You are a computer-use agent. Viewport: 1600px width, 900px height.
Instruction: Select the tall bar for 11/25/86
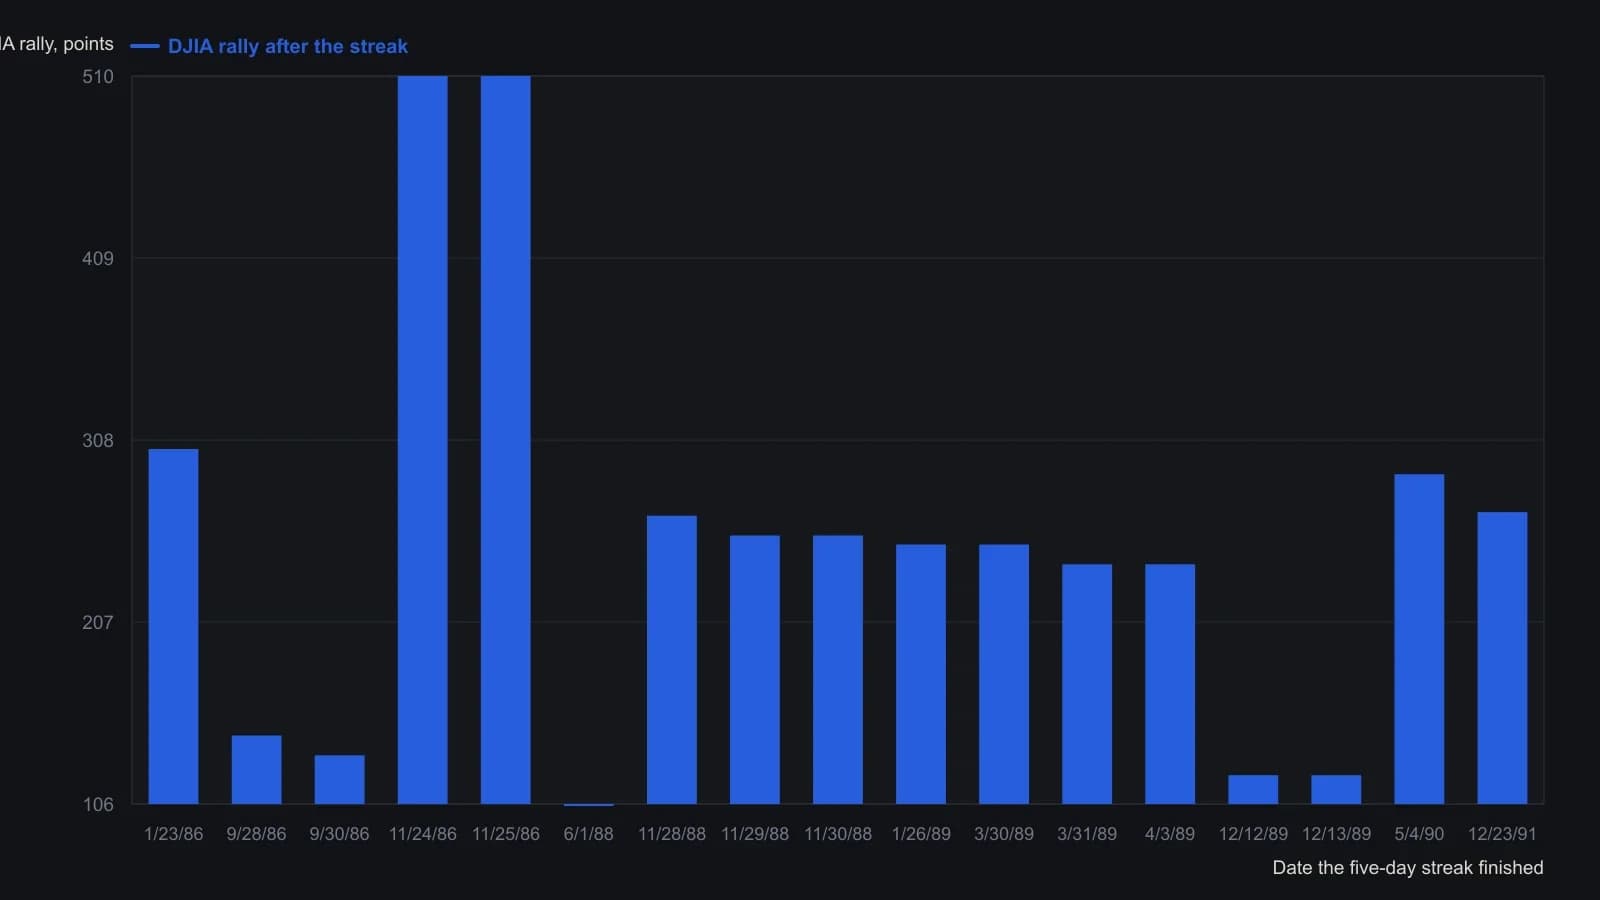pos(505,440)
